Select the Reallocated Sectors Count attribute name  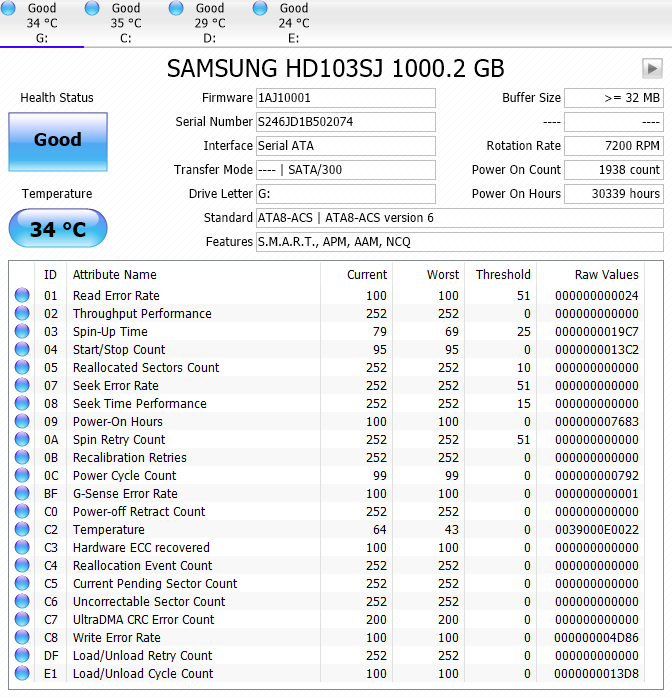[146, 368]
